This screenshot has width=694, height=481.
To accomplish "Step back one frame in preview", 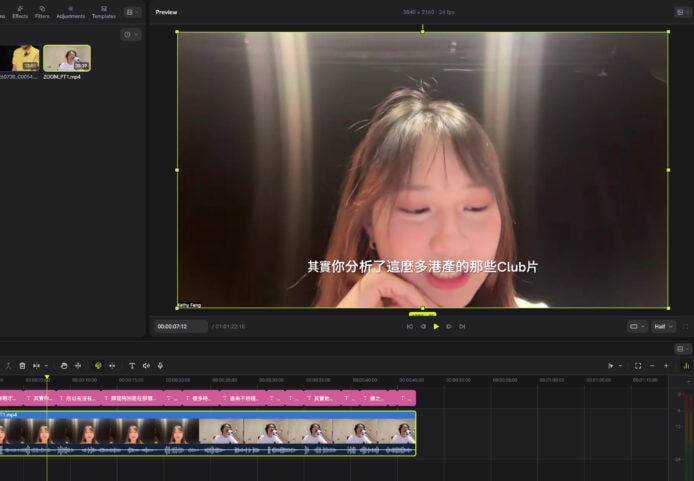I will click(x=423, y=327).
